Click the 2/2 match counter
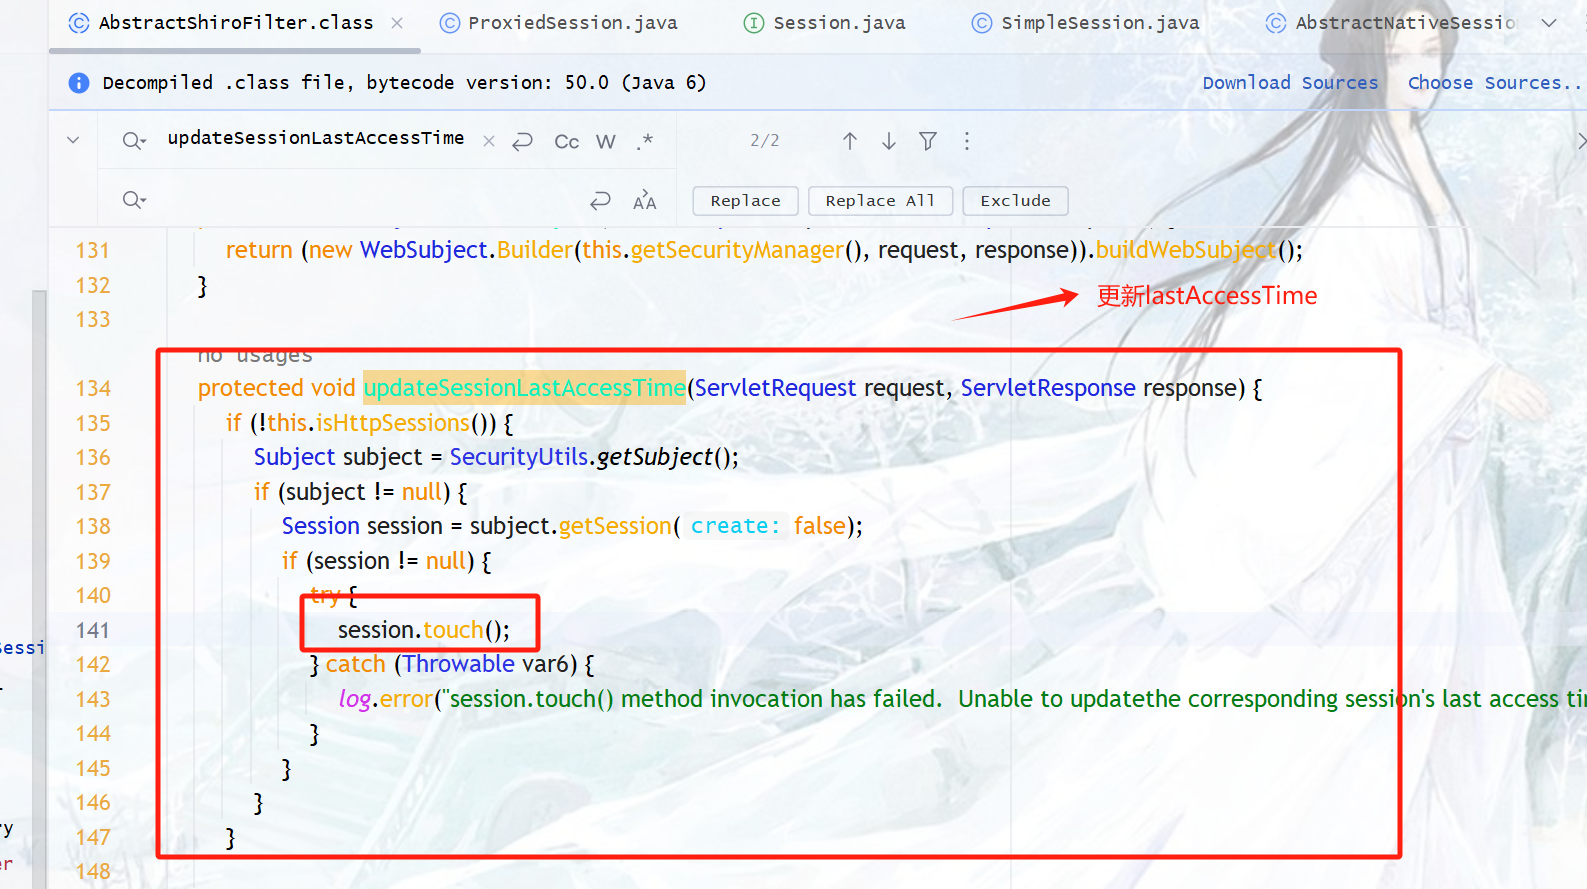 coord(765,141)
